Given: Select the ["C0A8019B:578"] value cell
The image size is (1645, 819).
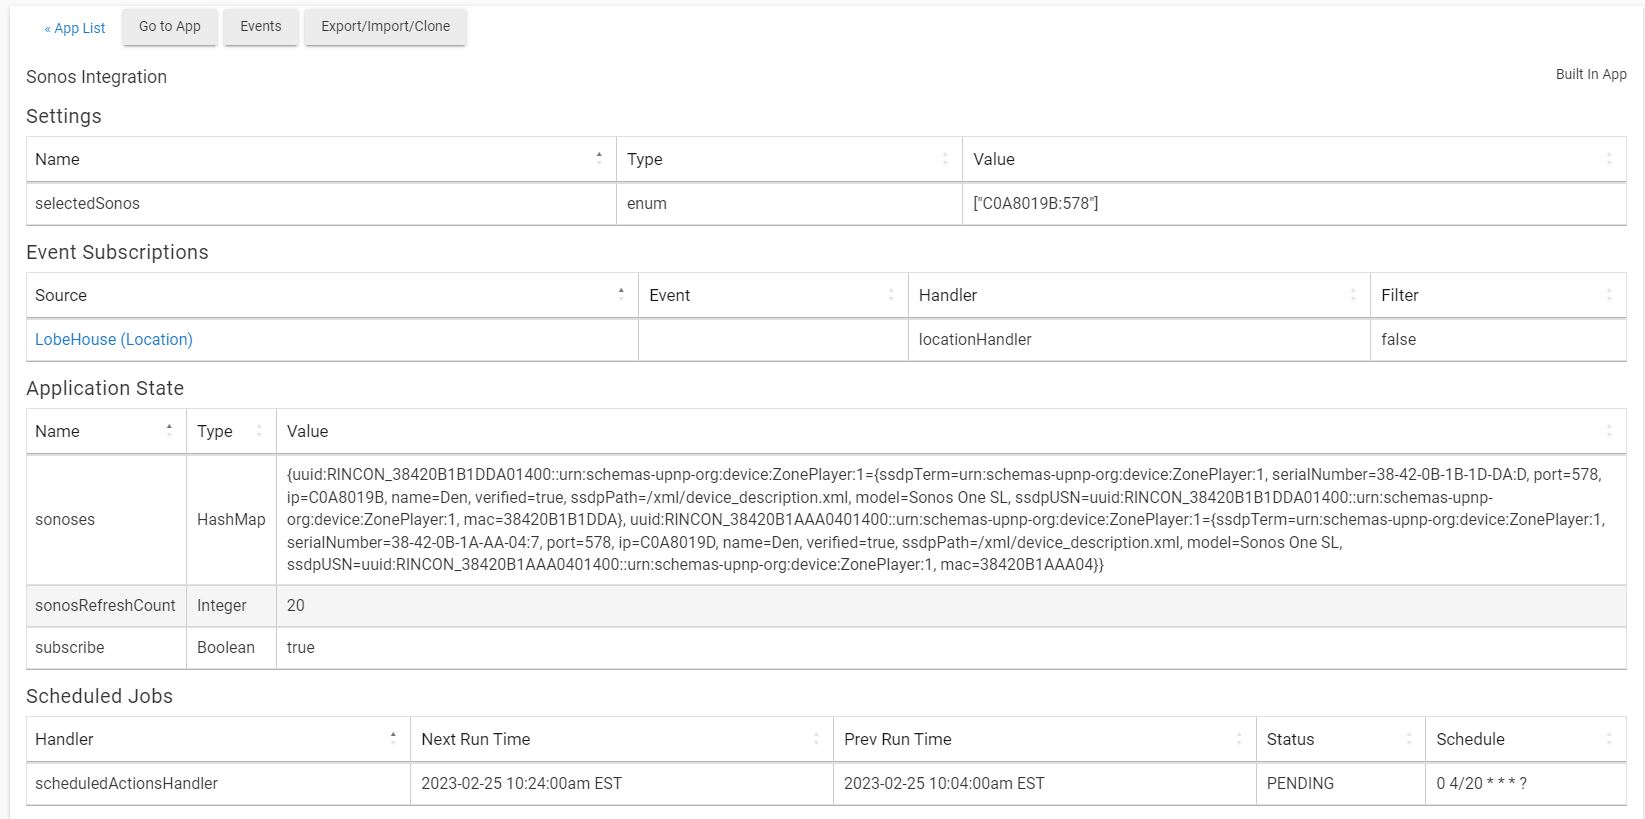Looking at the screenshot, I should [1294, 203].
